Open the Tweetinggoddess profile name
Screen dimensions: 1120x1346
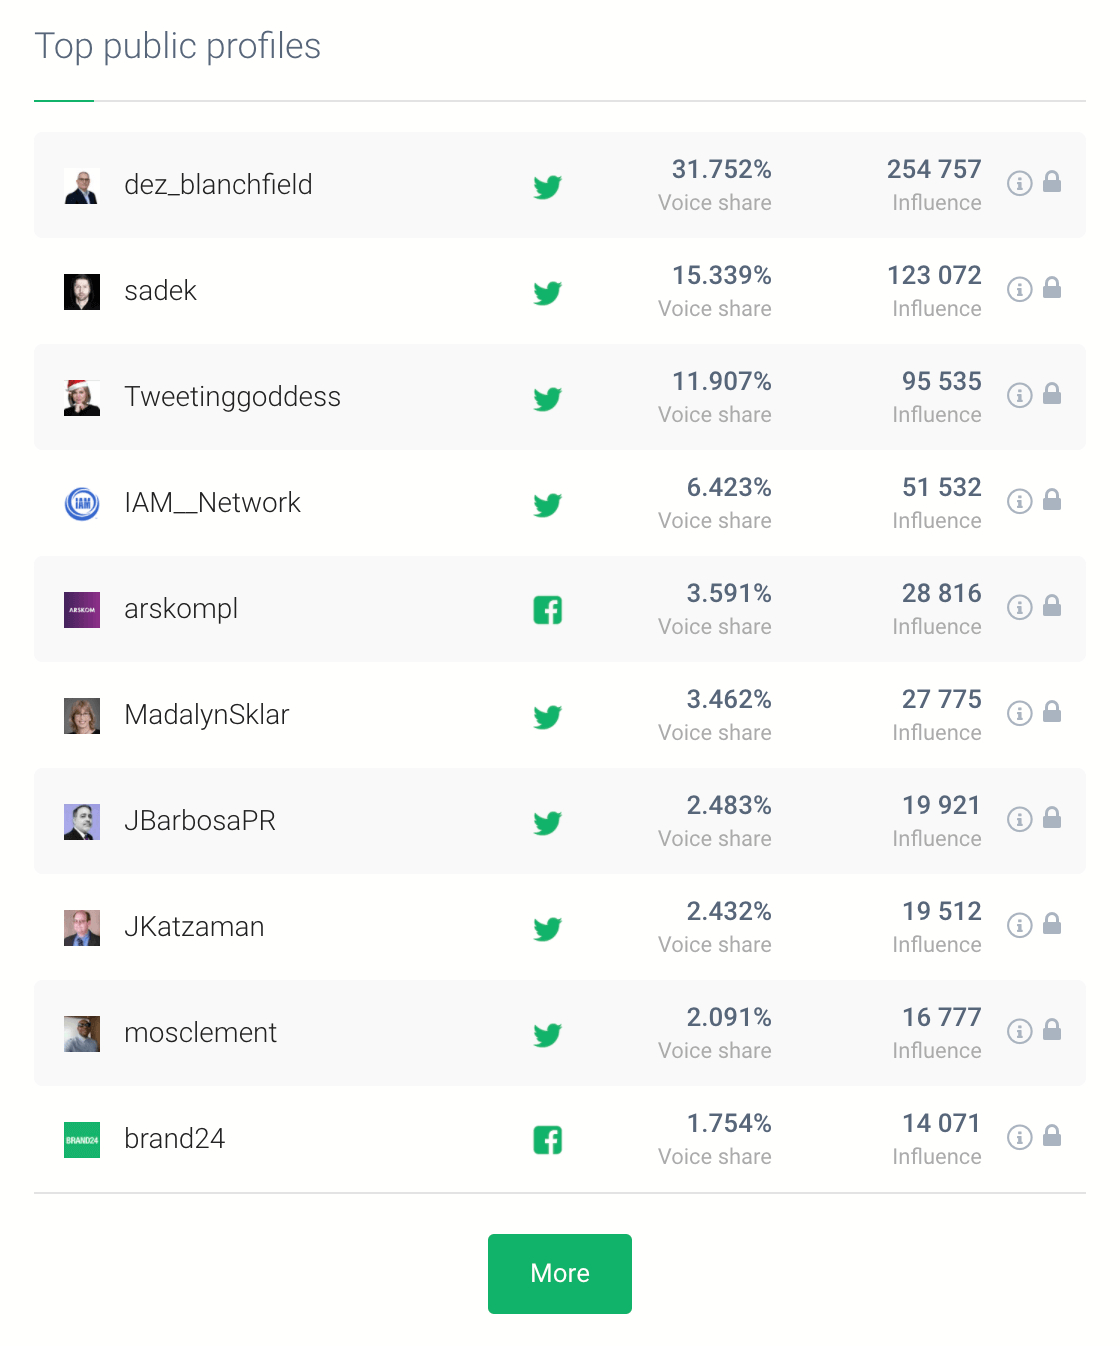232,397
